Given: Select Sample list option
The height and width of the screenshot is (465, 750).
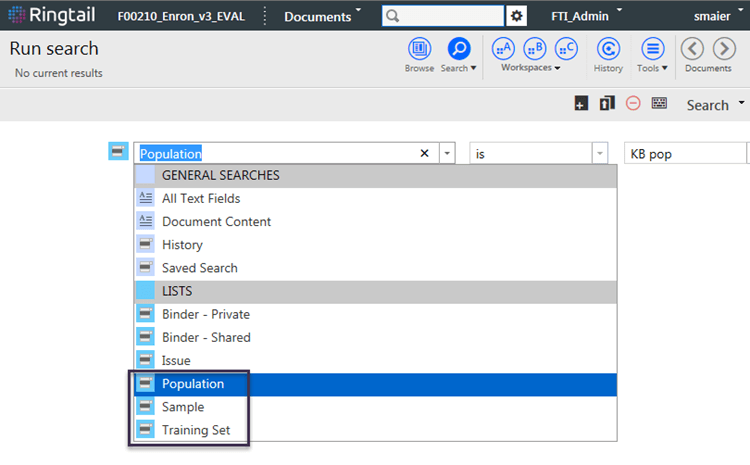Looking at the screenshot, I should tap(375, 407).
